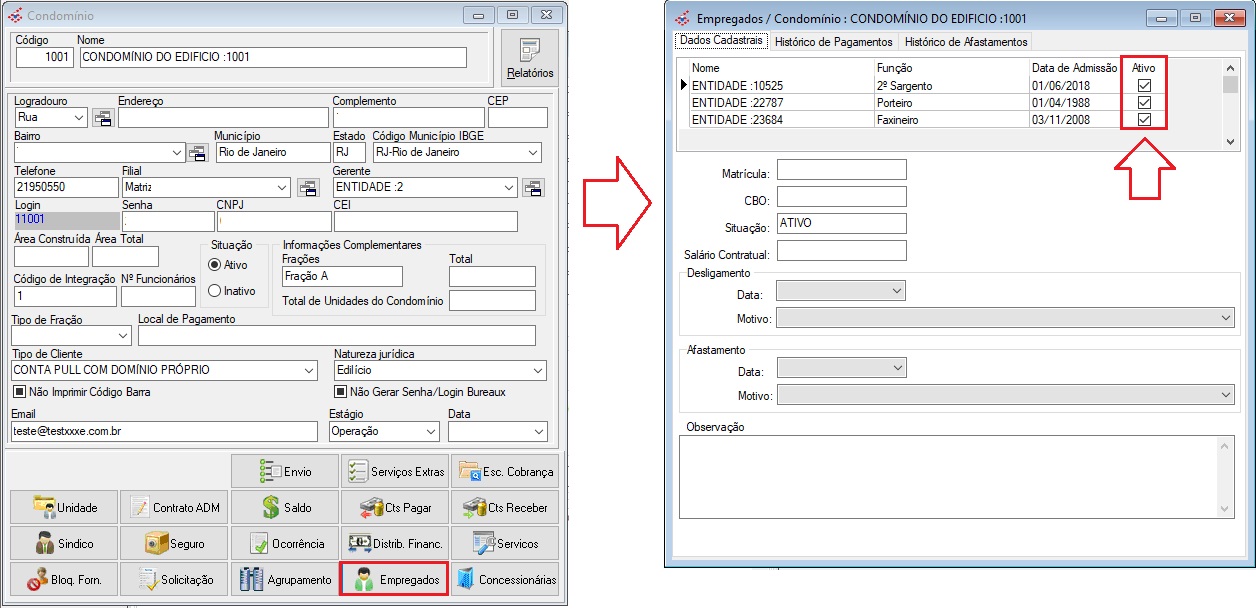This screenshot has width=1256, height=610.
Task: Click the Email input field
Action: [x=166, y=432]
